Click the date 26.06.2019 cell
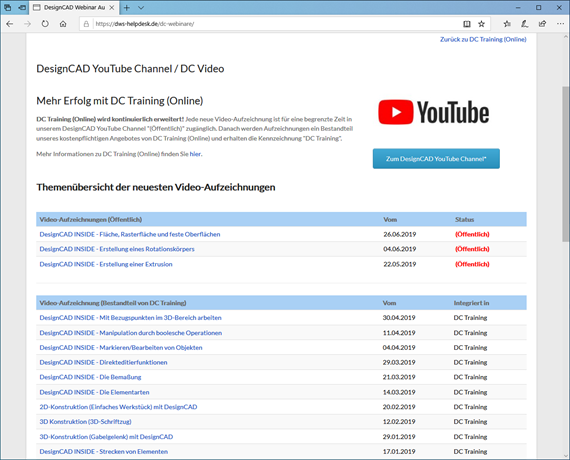This screenshot has height=460, width=570. (400, 234)
